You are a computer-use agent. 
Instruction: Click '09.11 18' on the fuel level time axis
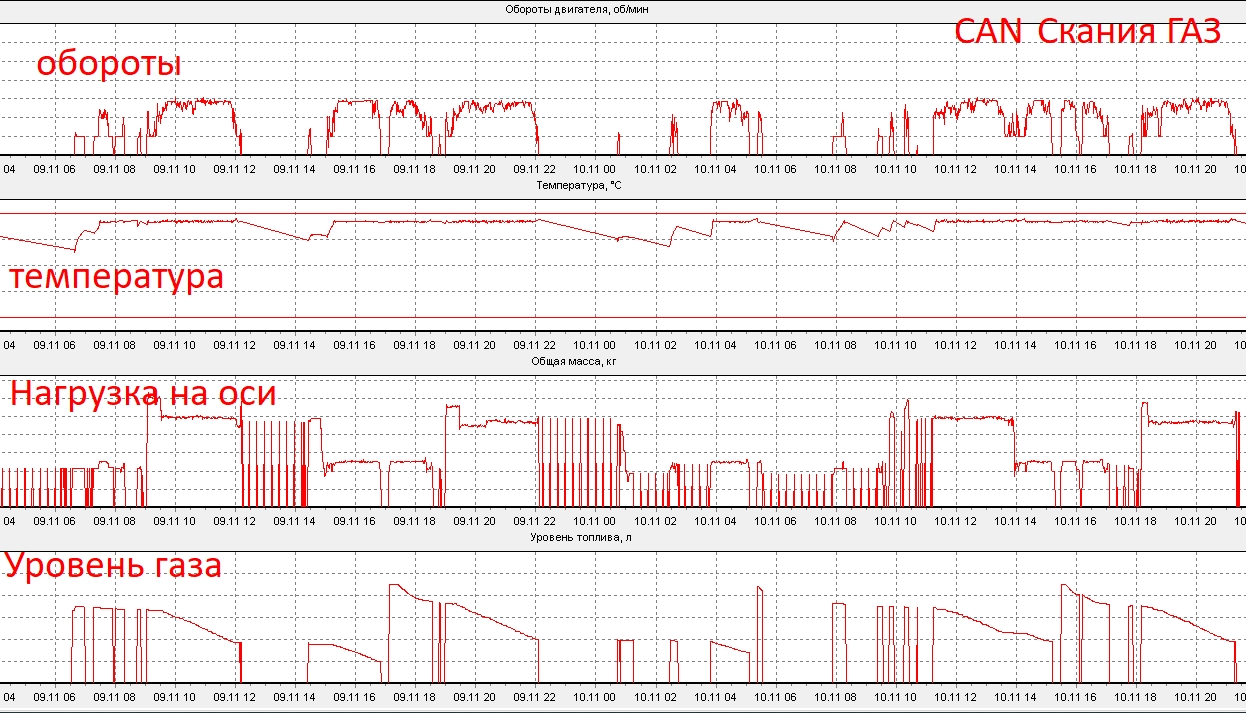(414, 696)
